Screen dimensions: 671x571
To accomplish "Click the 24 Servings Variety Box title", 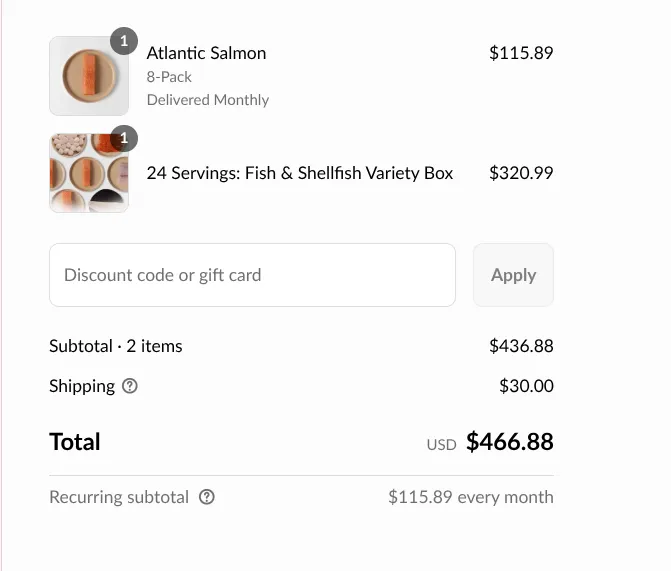I will coord(300,173).
